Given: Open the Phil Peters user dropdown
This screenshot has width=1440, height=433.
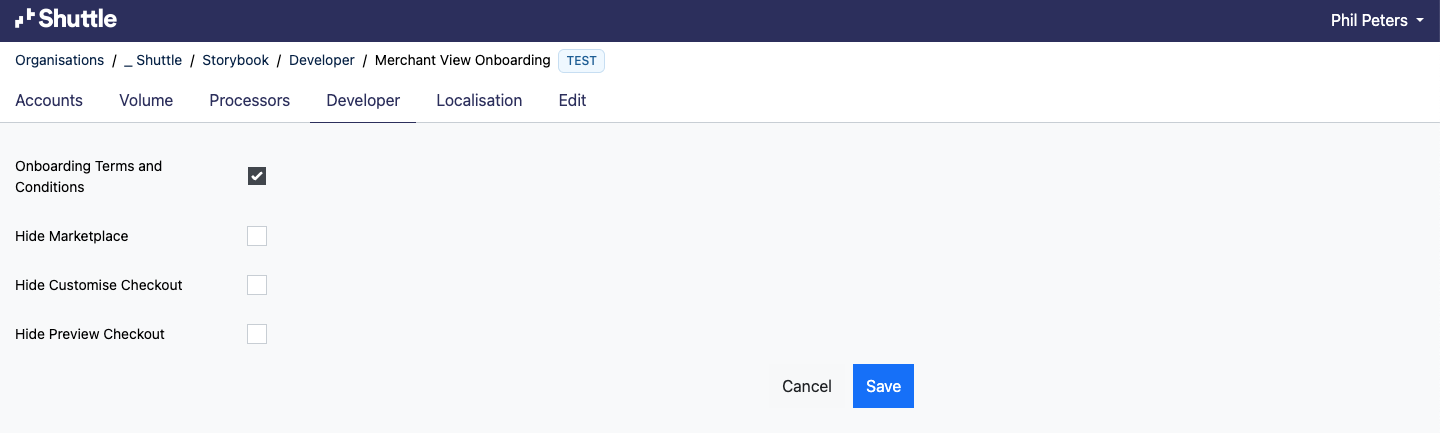Looking at the screenshot, I should point(1377,20).
